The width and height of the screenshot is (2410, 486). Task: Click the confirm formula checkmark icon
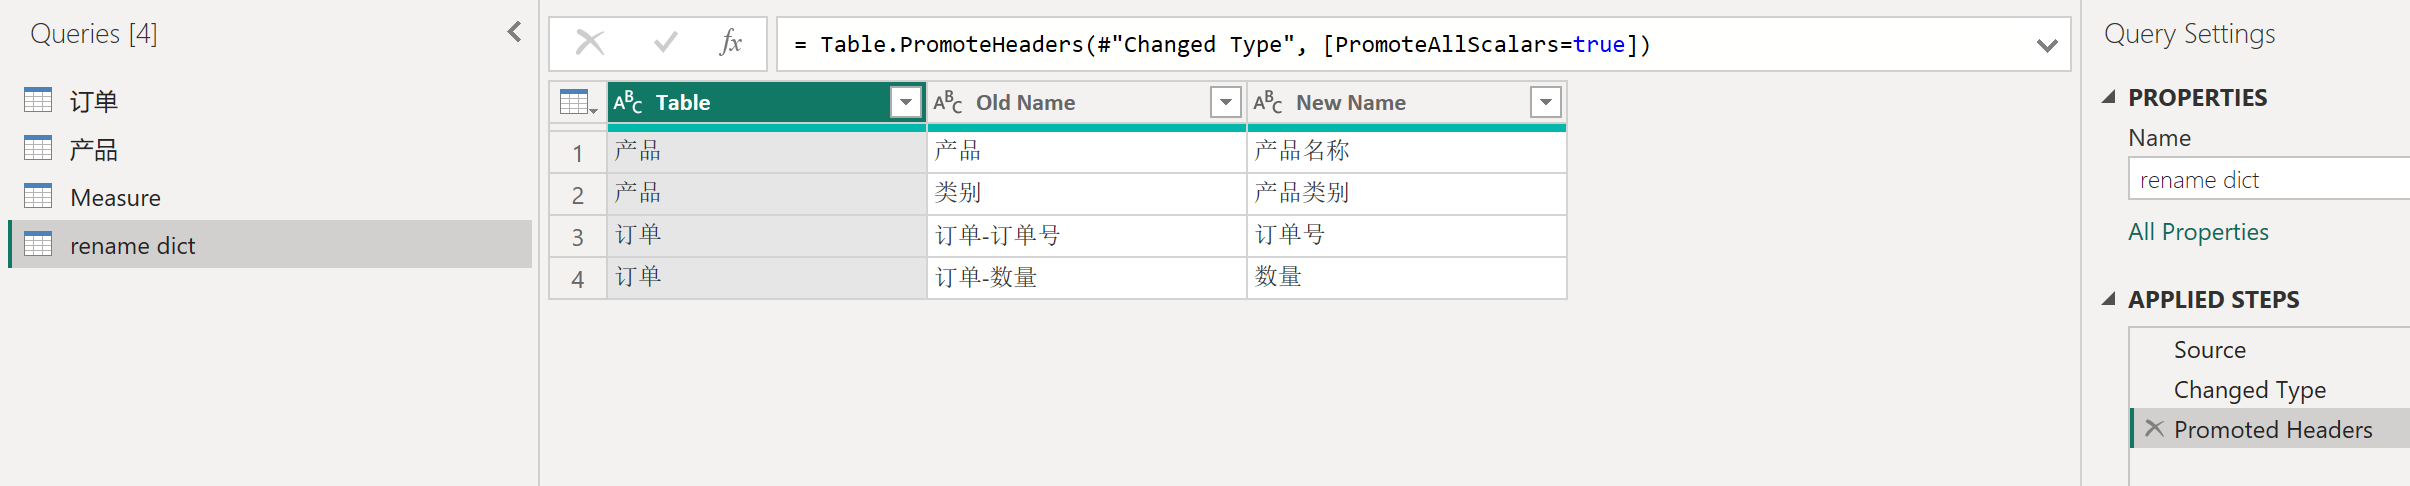tap(665, 43)
